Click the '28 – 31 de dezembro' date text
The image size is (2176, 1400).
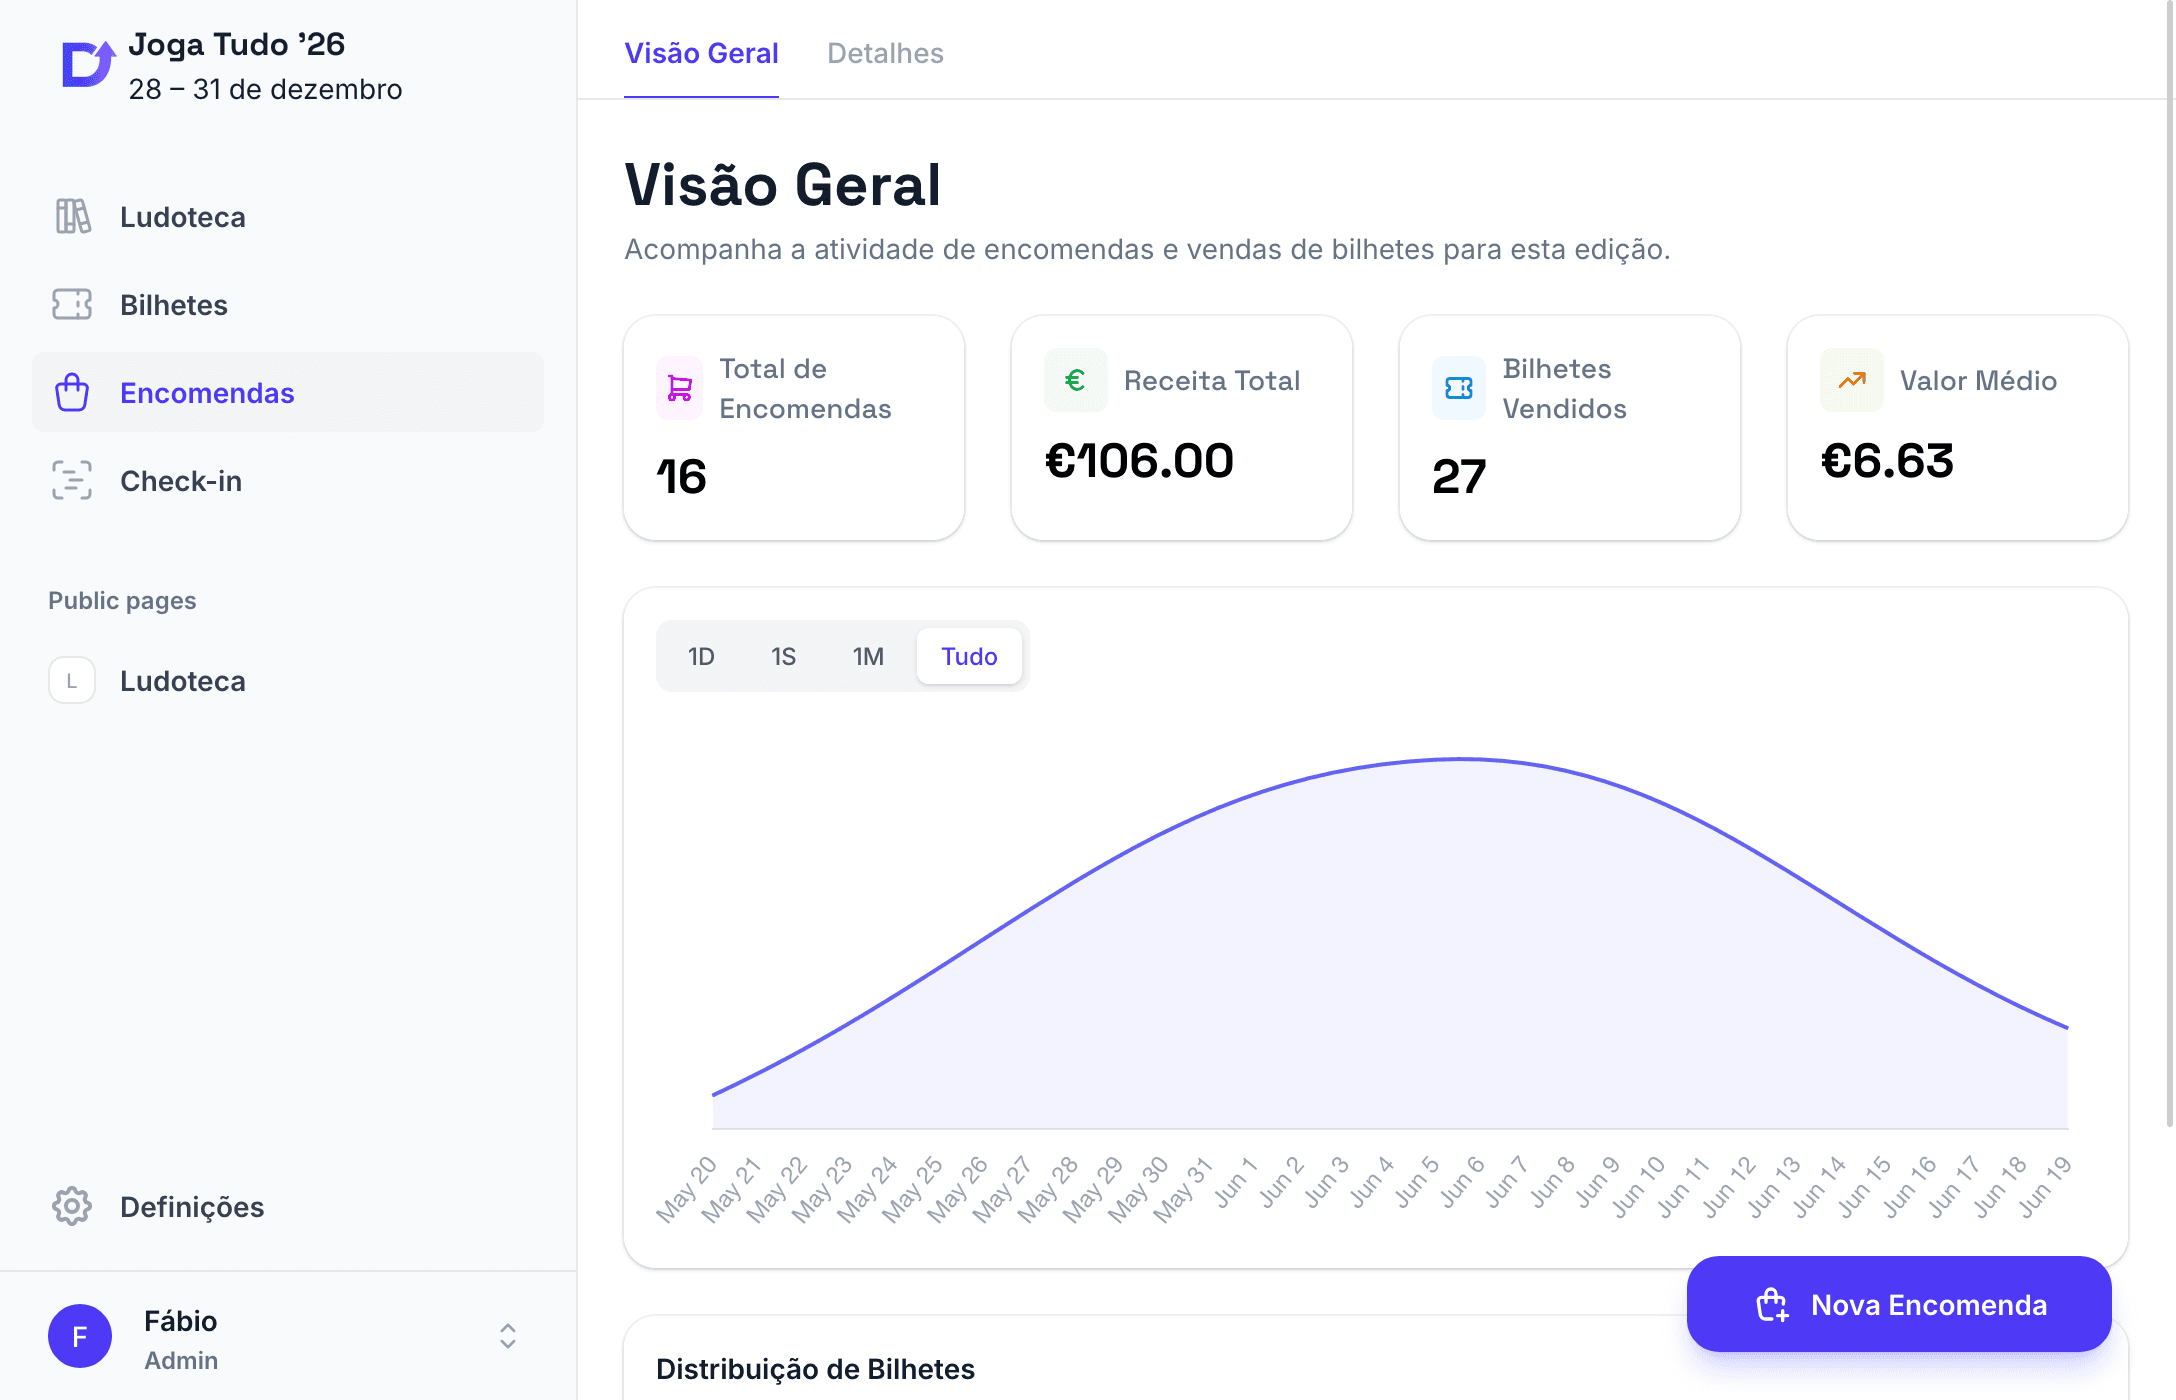(x=265, y=89)
